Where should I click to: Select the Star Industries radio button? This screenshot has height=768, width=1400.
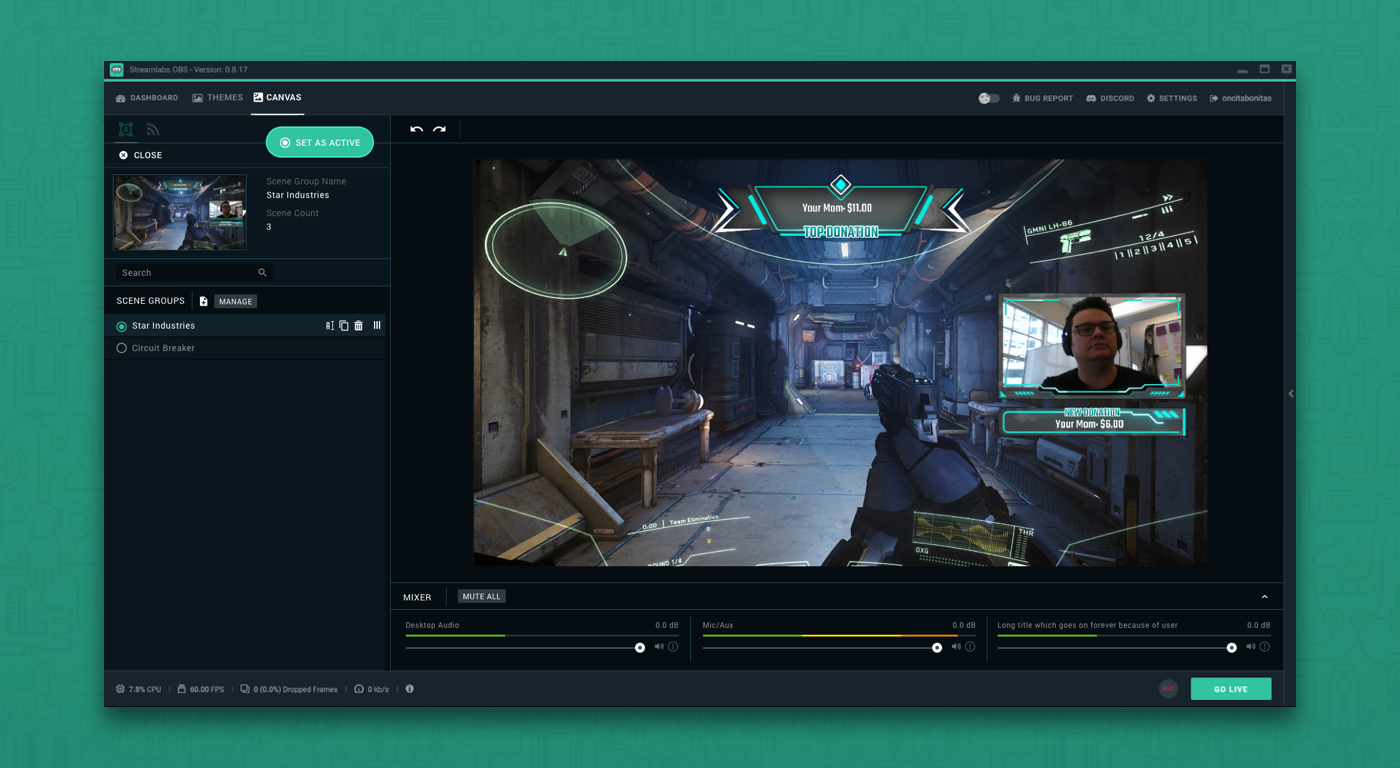[122, 326]
